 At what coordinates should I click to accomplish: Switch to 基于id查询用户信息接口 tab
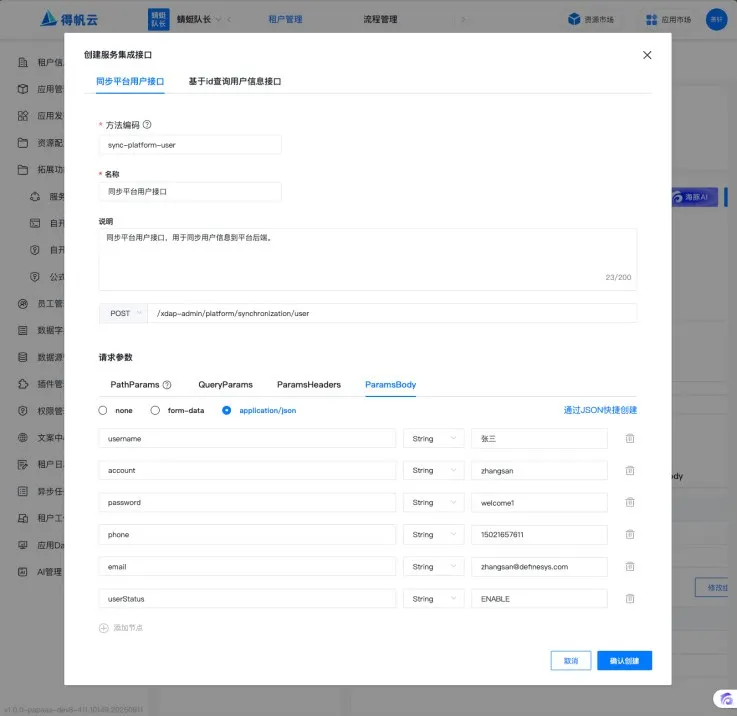coord(235,81)
